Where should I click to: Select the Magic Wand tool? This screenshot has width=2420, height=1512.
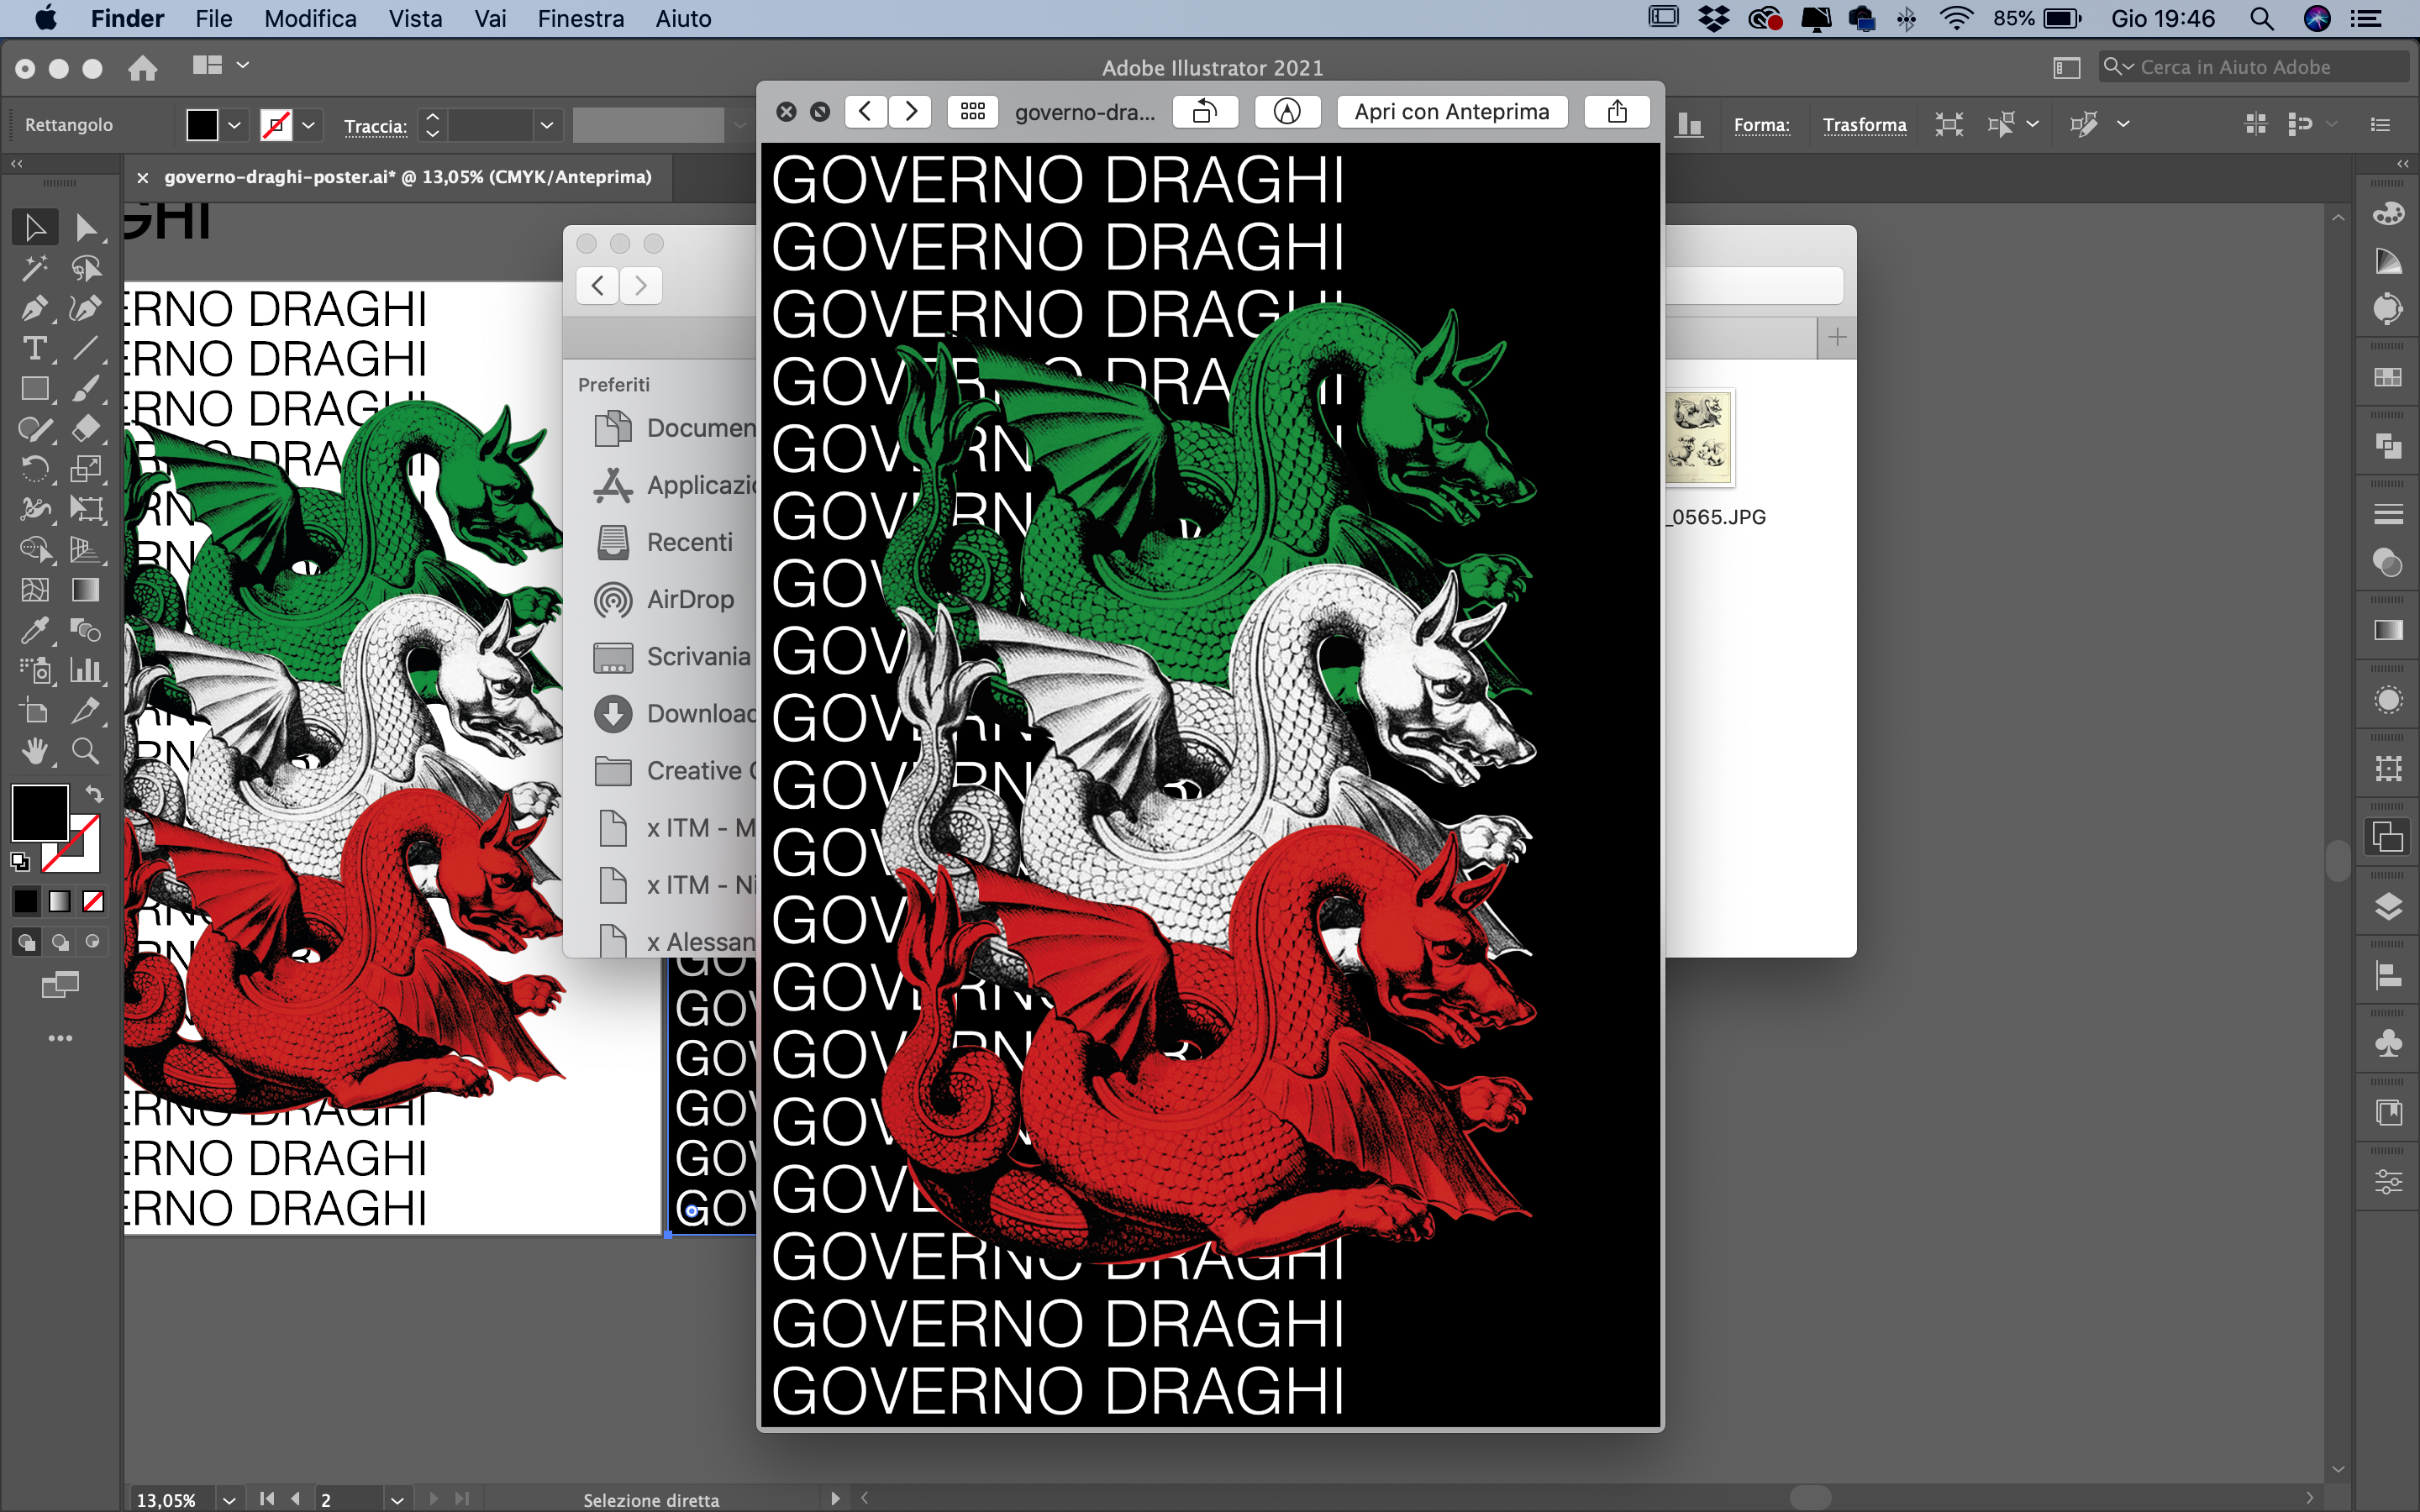[35, 268]
